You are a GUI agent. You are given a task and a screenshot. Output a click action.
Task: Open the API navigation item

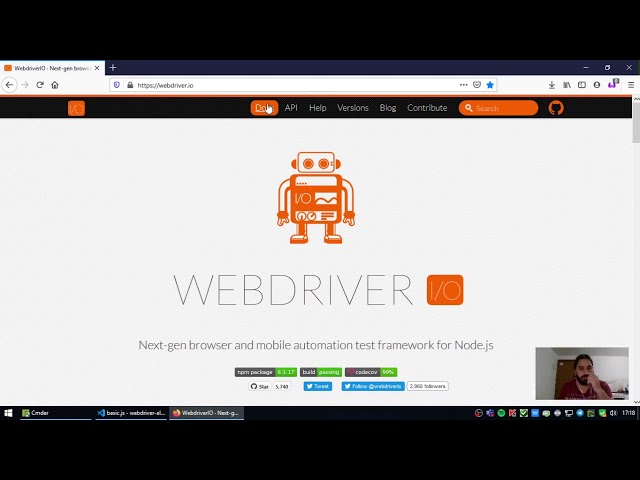pyautogui.click(x=291, y=108)
